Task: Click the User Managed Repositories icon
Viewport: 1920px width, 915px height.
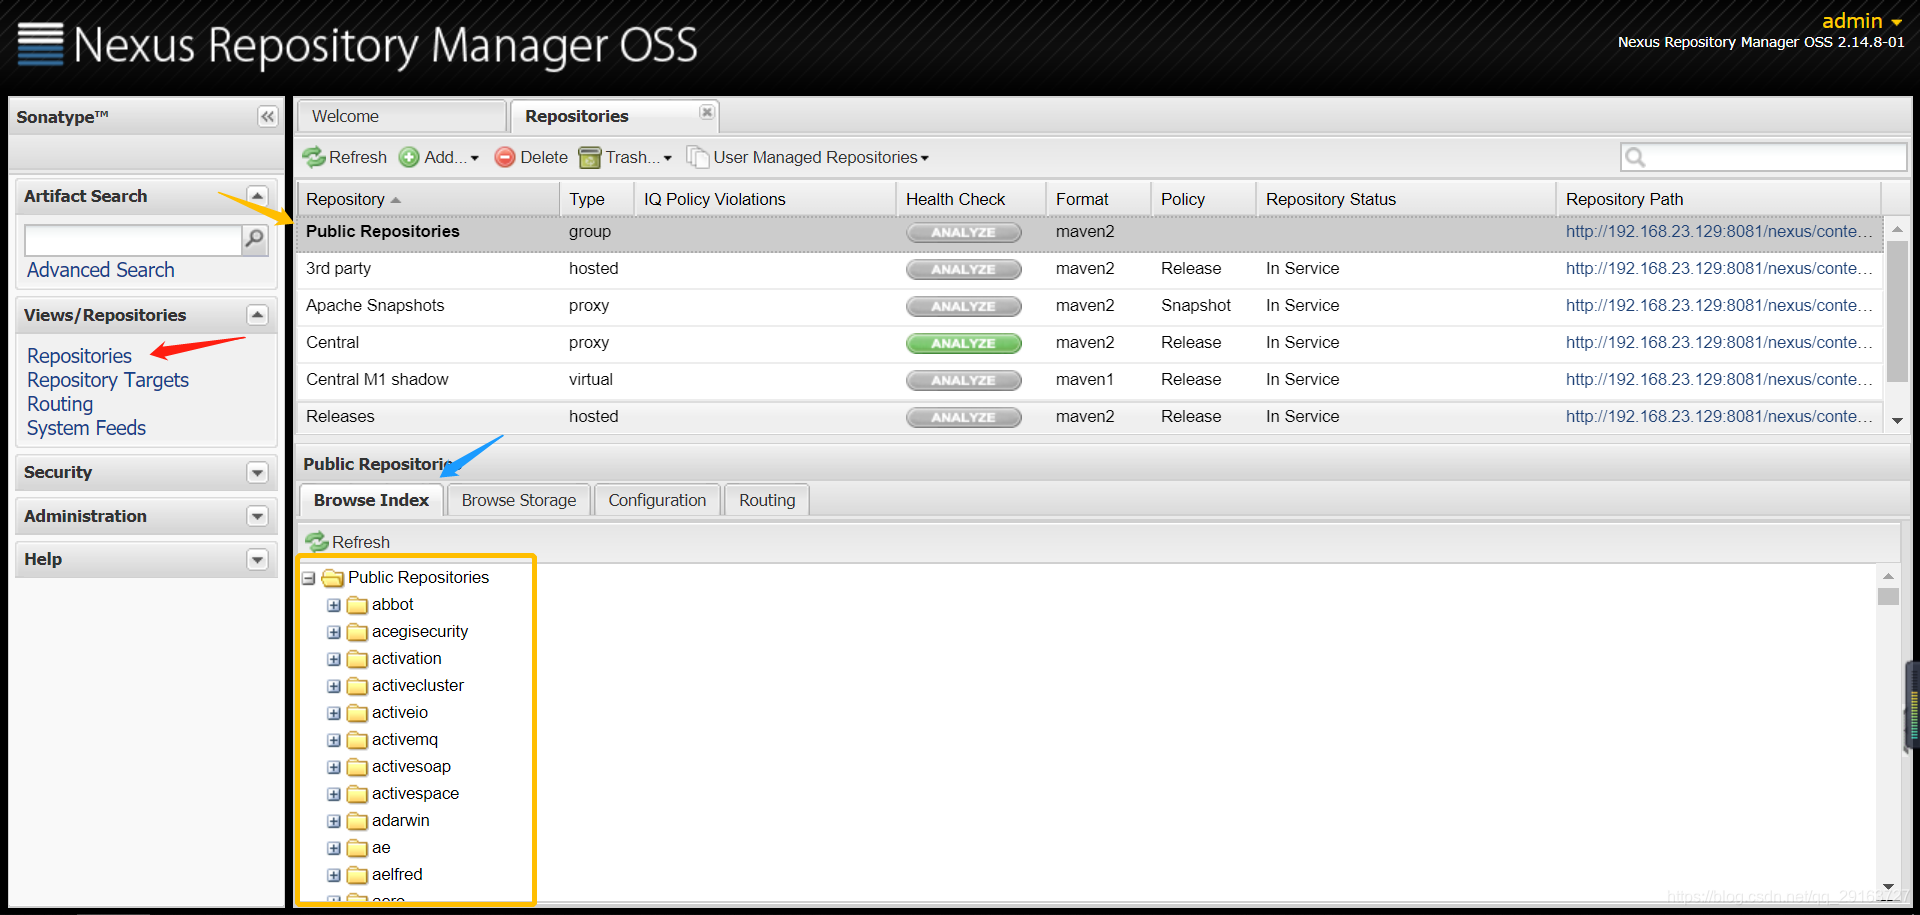Action: pyautogui.click(x=697, y=157)
